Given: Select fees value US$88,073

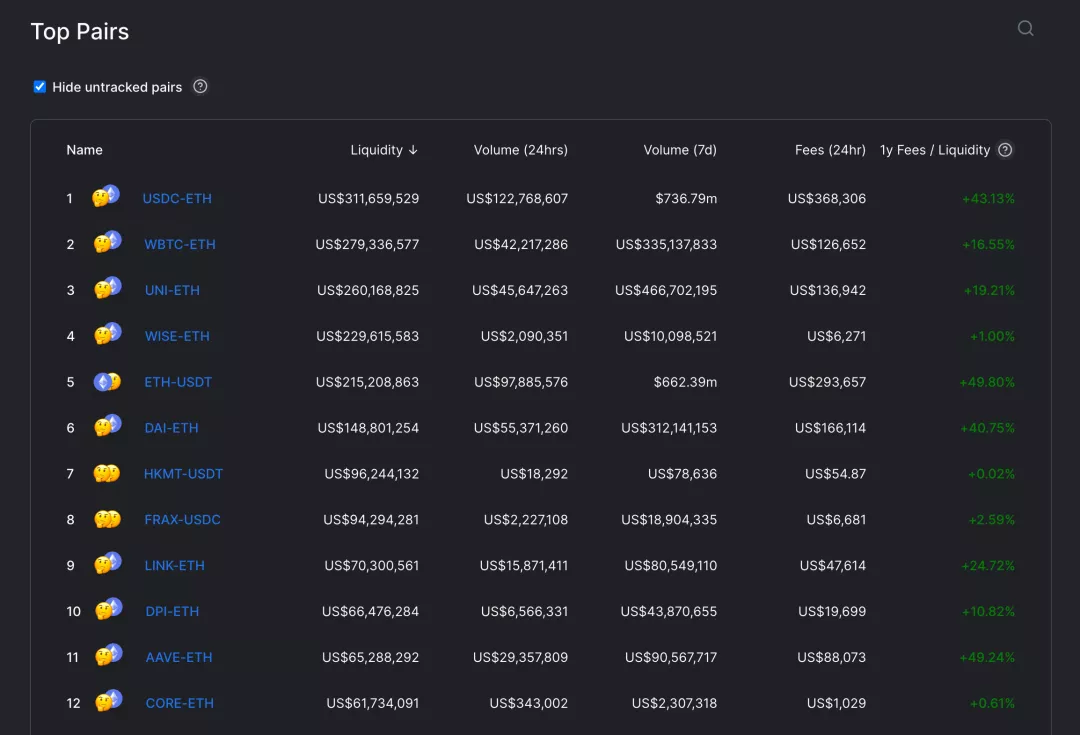Looking at the screenshot, I should tap(831, 657).
